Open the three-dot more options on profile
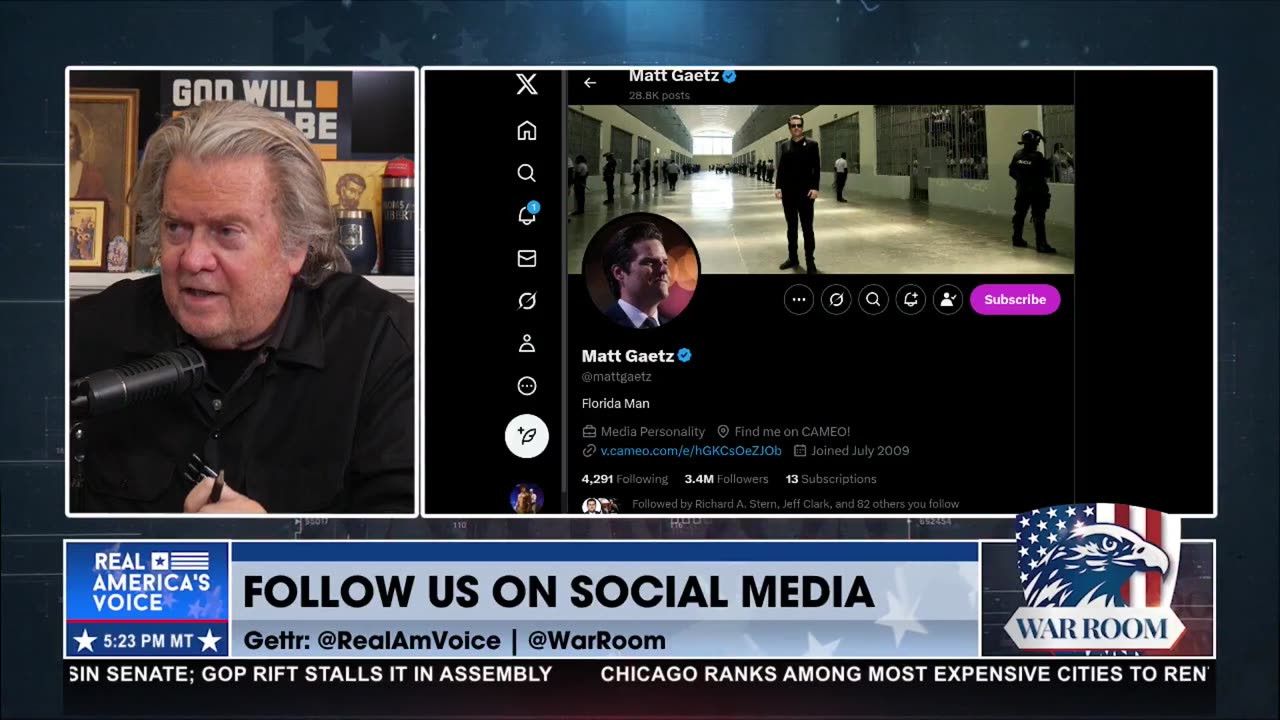Screen dimensions: 1280x720 click(x=799, y=299)
